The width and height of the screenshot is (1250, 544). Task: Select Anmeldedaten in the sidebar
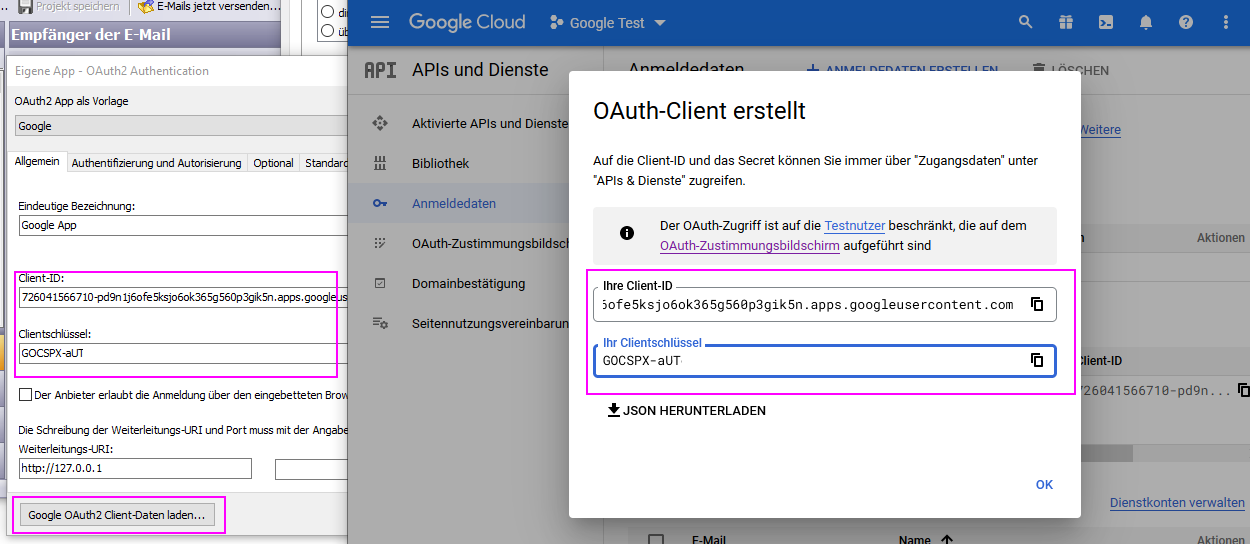(x=453, y=203)
